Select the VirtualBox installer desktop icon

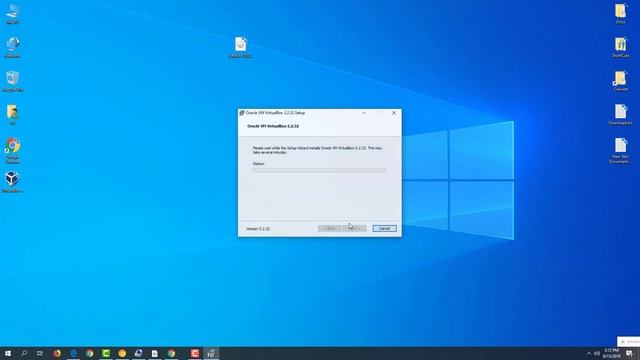[x=13, y=182]
